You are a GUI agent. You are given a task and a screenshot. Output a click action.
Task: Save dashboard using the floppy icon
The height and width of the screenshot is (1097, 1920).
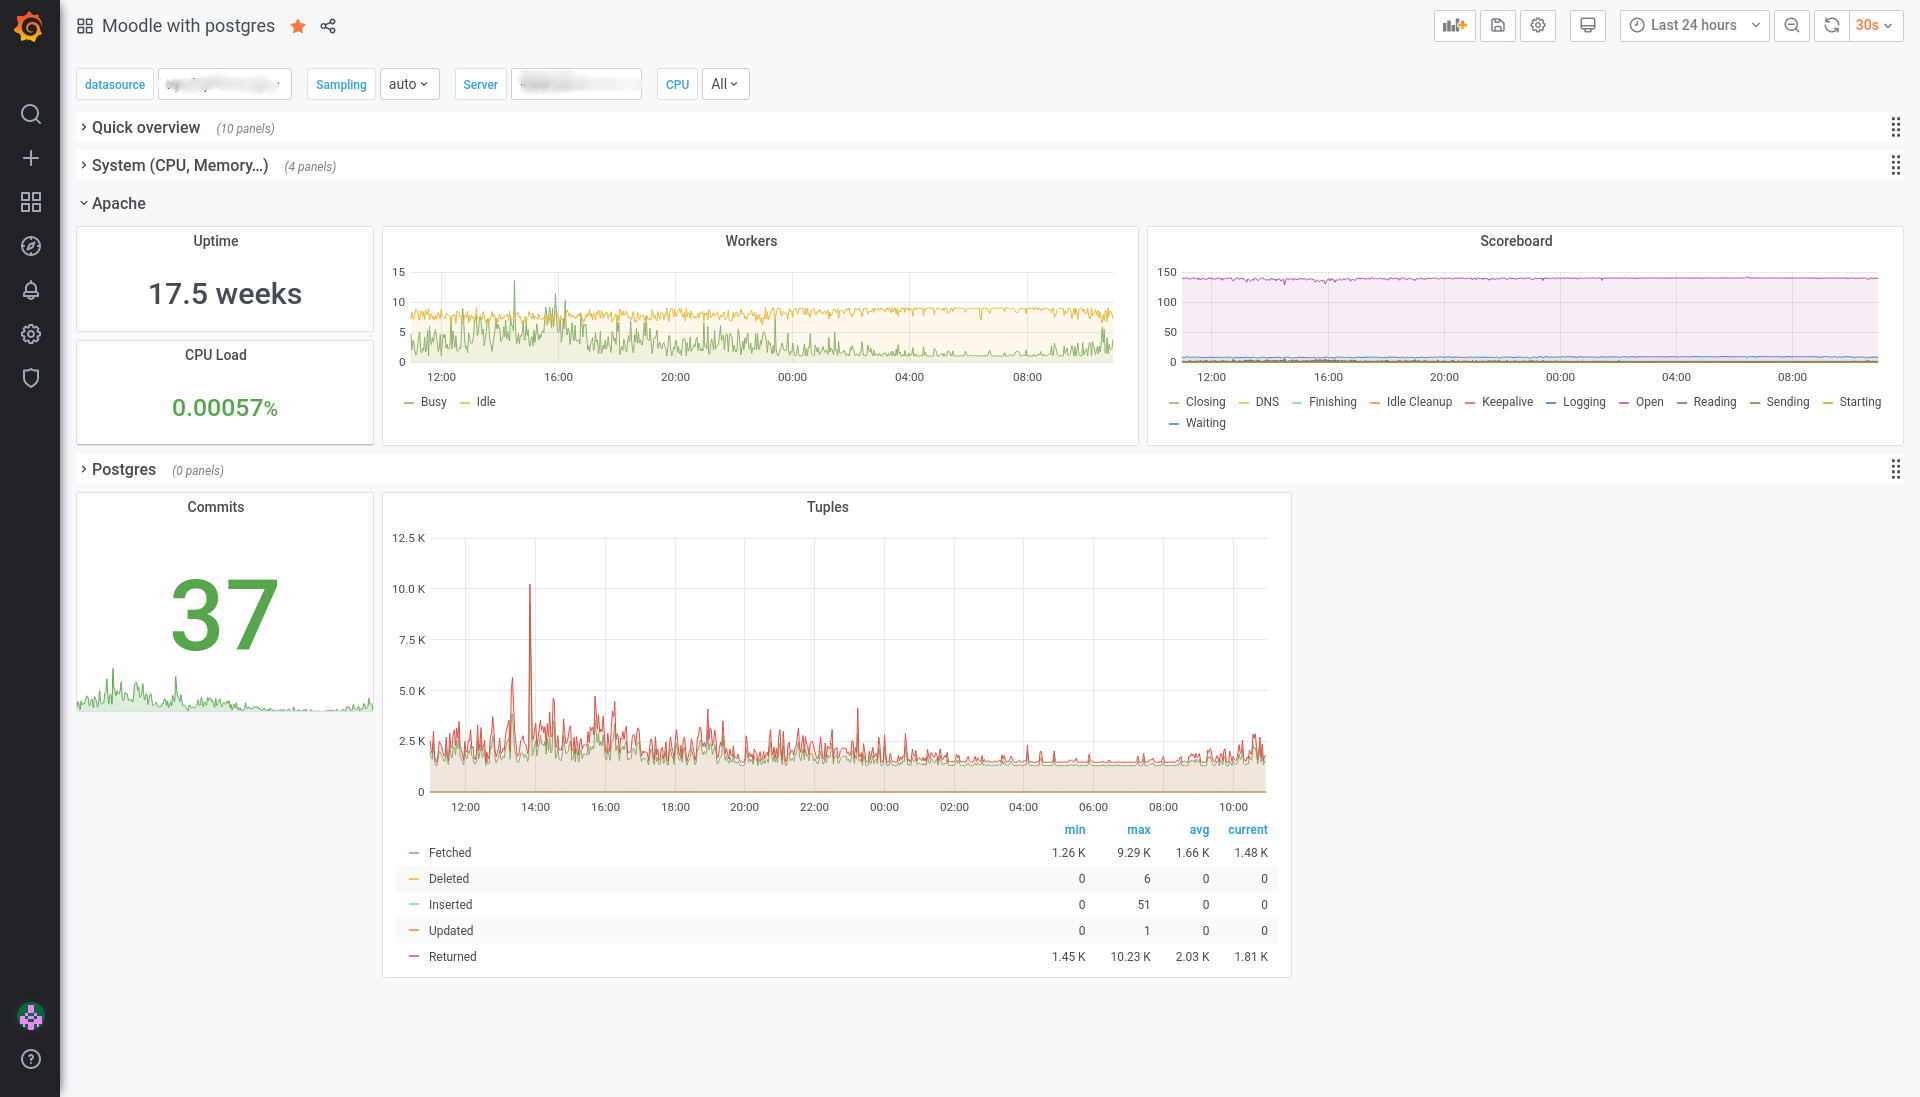1497,26
